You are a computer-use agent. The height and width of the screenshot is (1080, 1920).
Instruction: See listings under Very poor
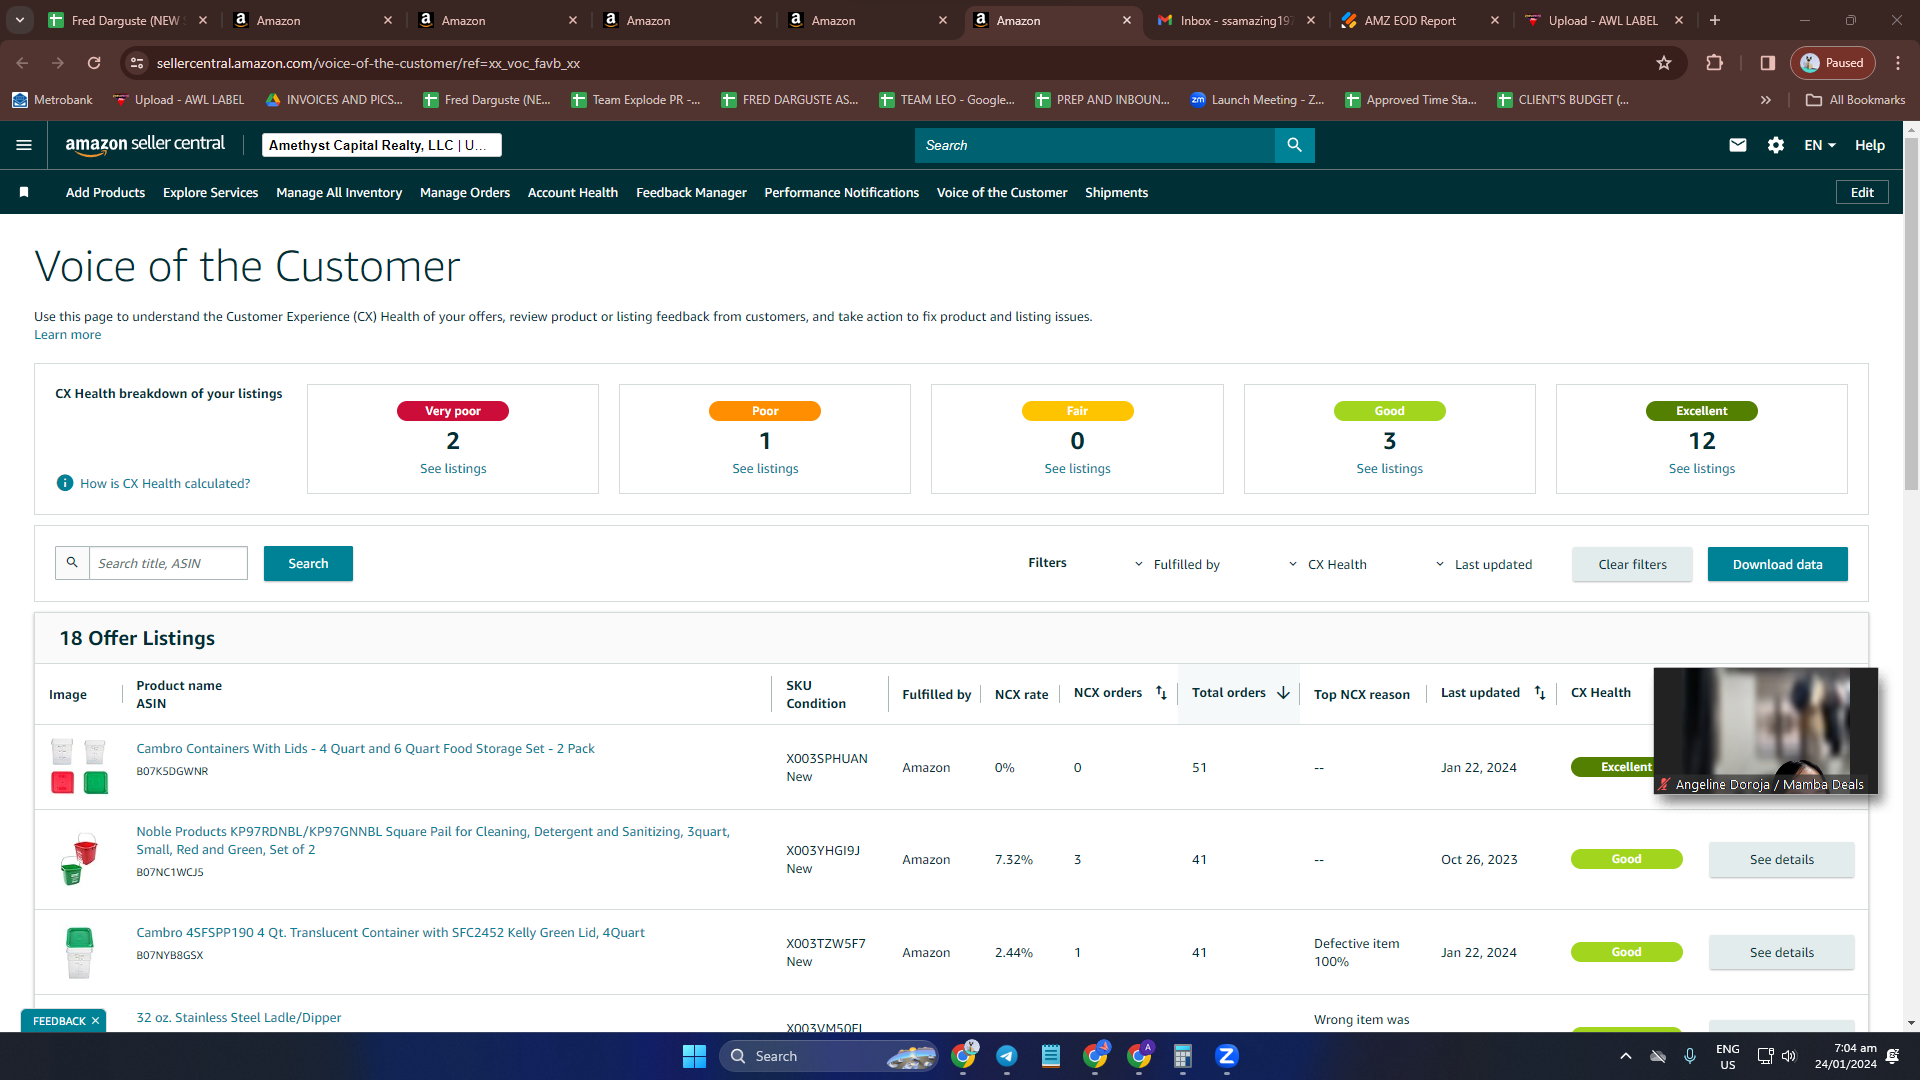tap(453, 468)
